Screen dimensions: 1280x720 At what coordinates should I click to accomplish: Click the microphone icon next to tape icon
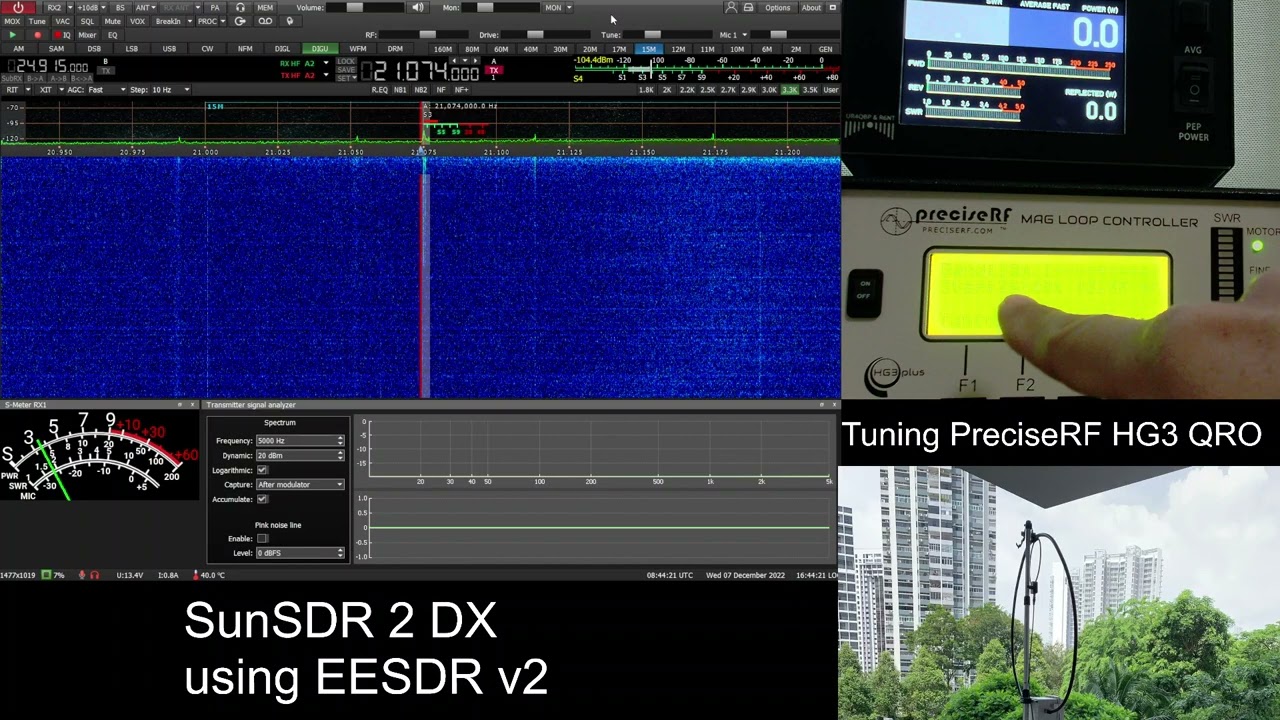pos(290,21)
